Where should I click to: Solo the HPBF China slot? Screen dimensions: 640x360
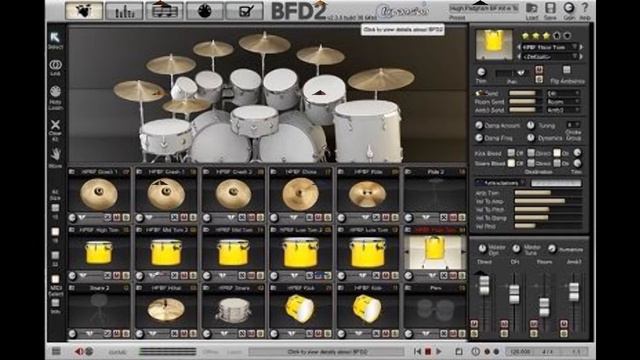coord(327,218)
